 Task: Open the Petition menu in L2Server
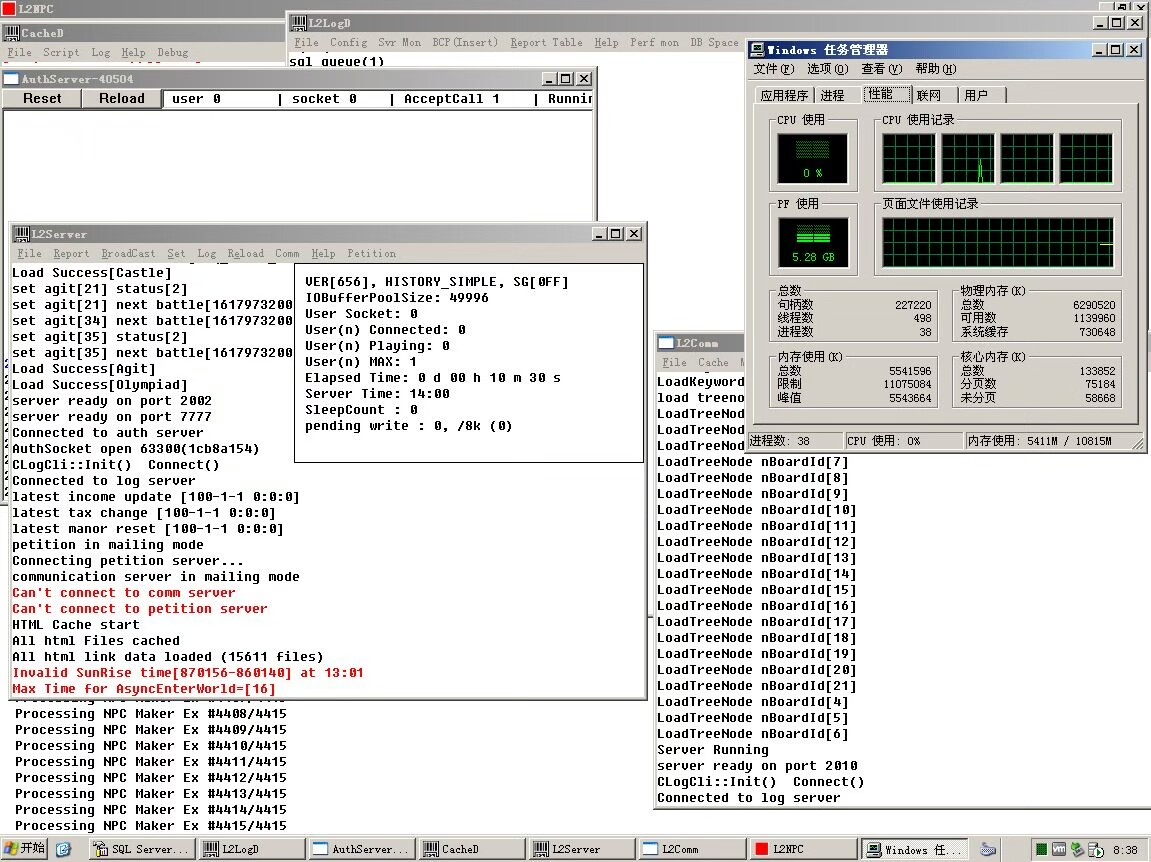pos(371,254)
